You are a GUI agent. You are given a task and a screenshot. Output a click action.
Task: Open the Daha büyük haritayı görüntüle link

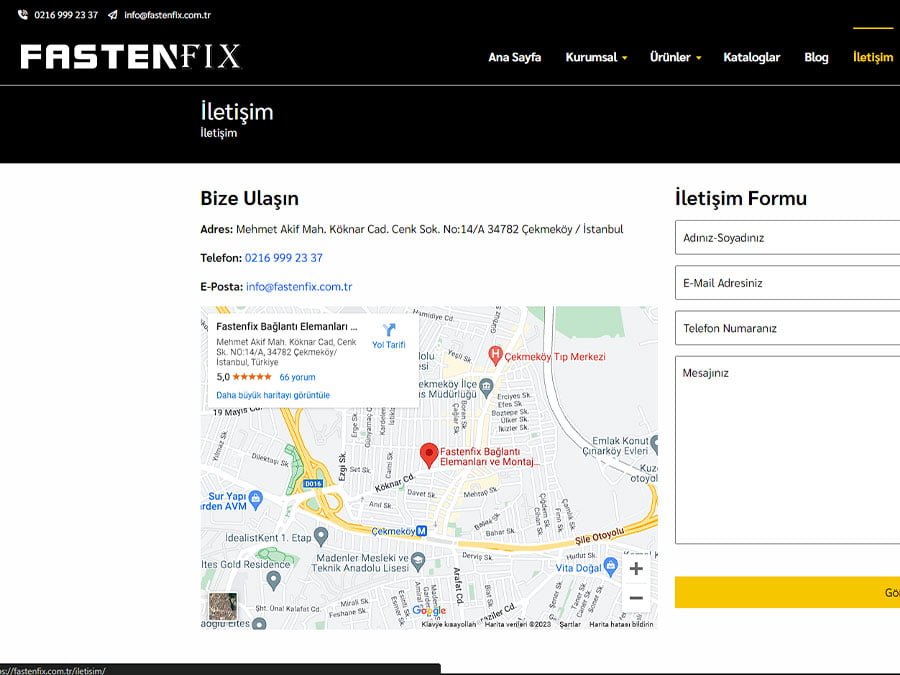tap(277, 395)
